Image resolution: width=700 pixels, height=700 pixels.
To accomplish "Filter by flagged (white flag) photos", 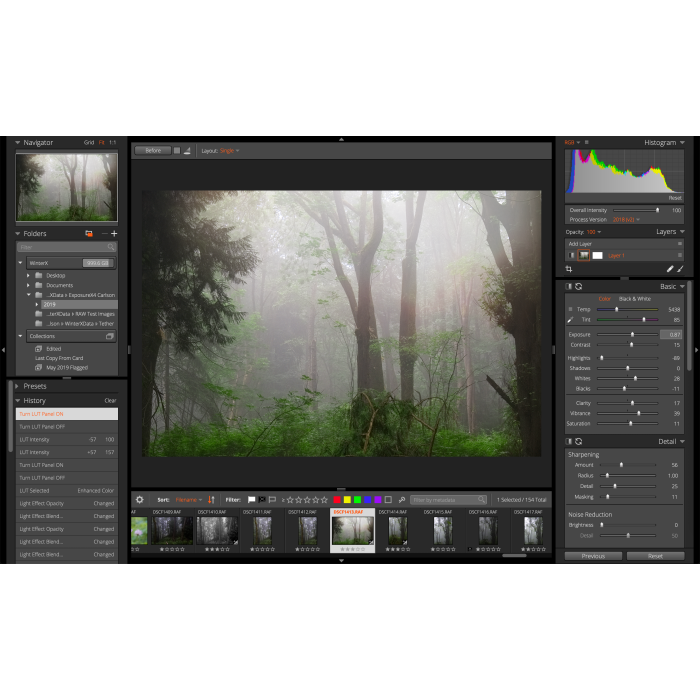I will (x=252, y=500).
